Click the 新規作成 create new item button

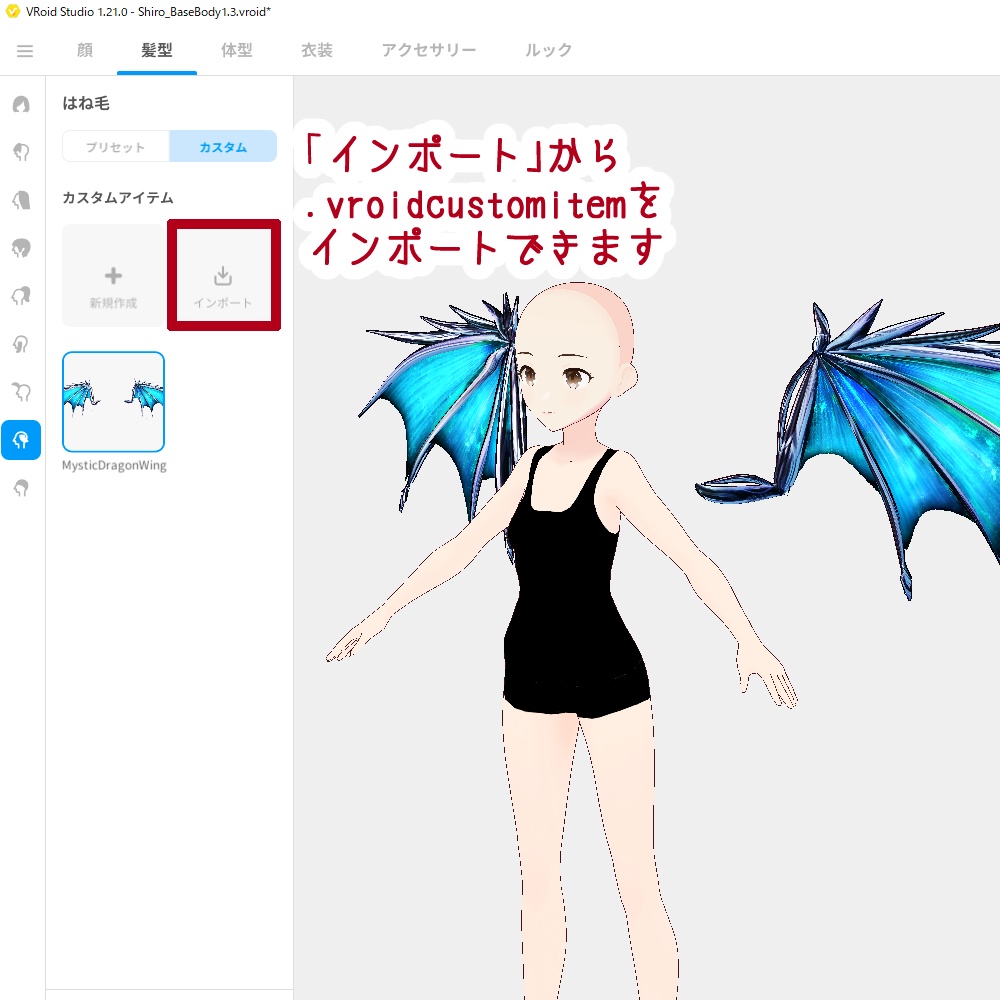(113, 275)
